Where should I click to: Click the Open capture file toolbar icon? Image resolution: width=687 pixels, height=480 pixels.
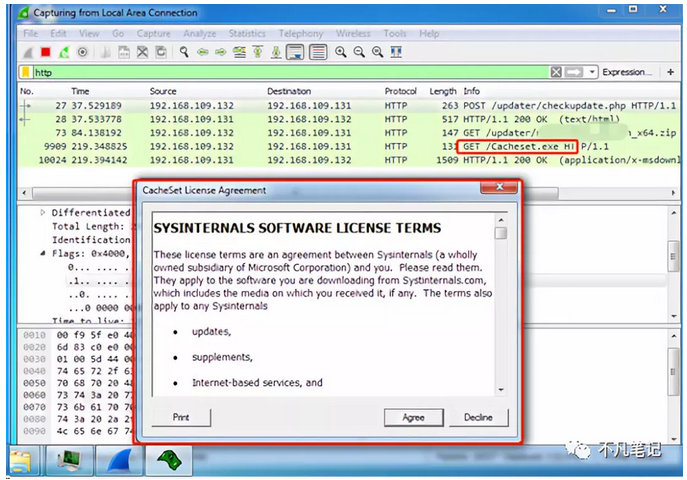click(105, 53)
